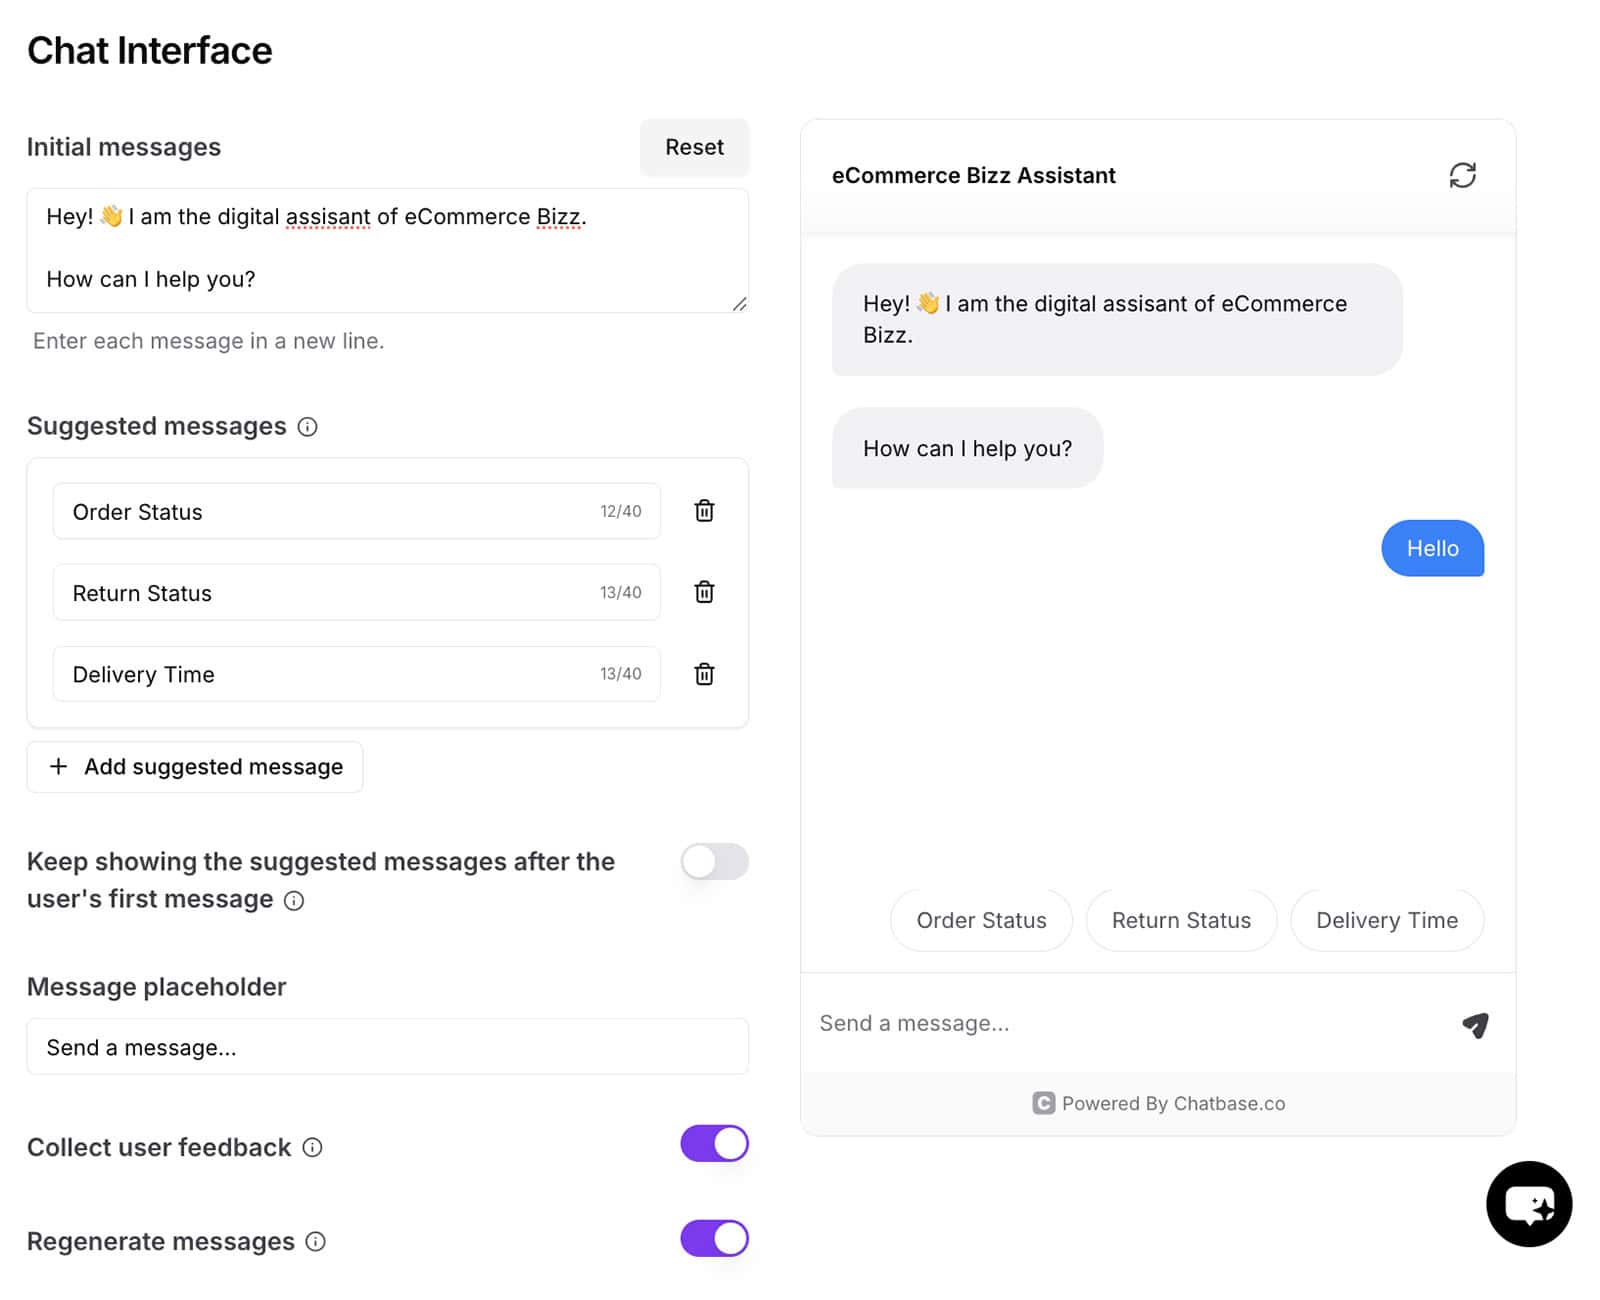Screen dimensions: 1600x1300
Task: Click the Message placeholder label
Action: click(x=157, y=987)
